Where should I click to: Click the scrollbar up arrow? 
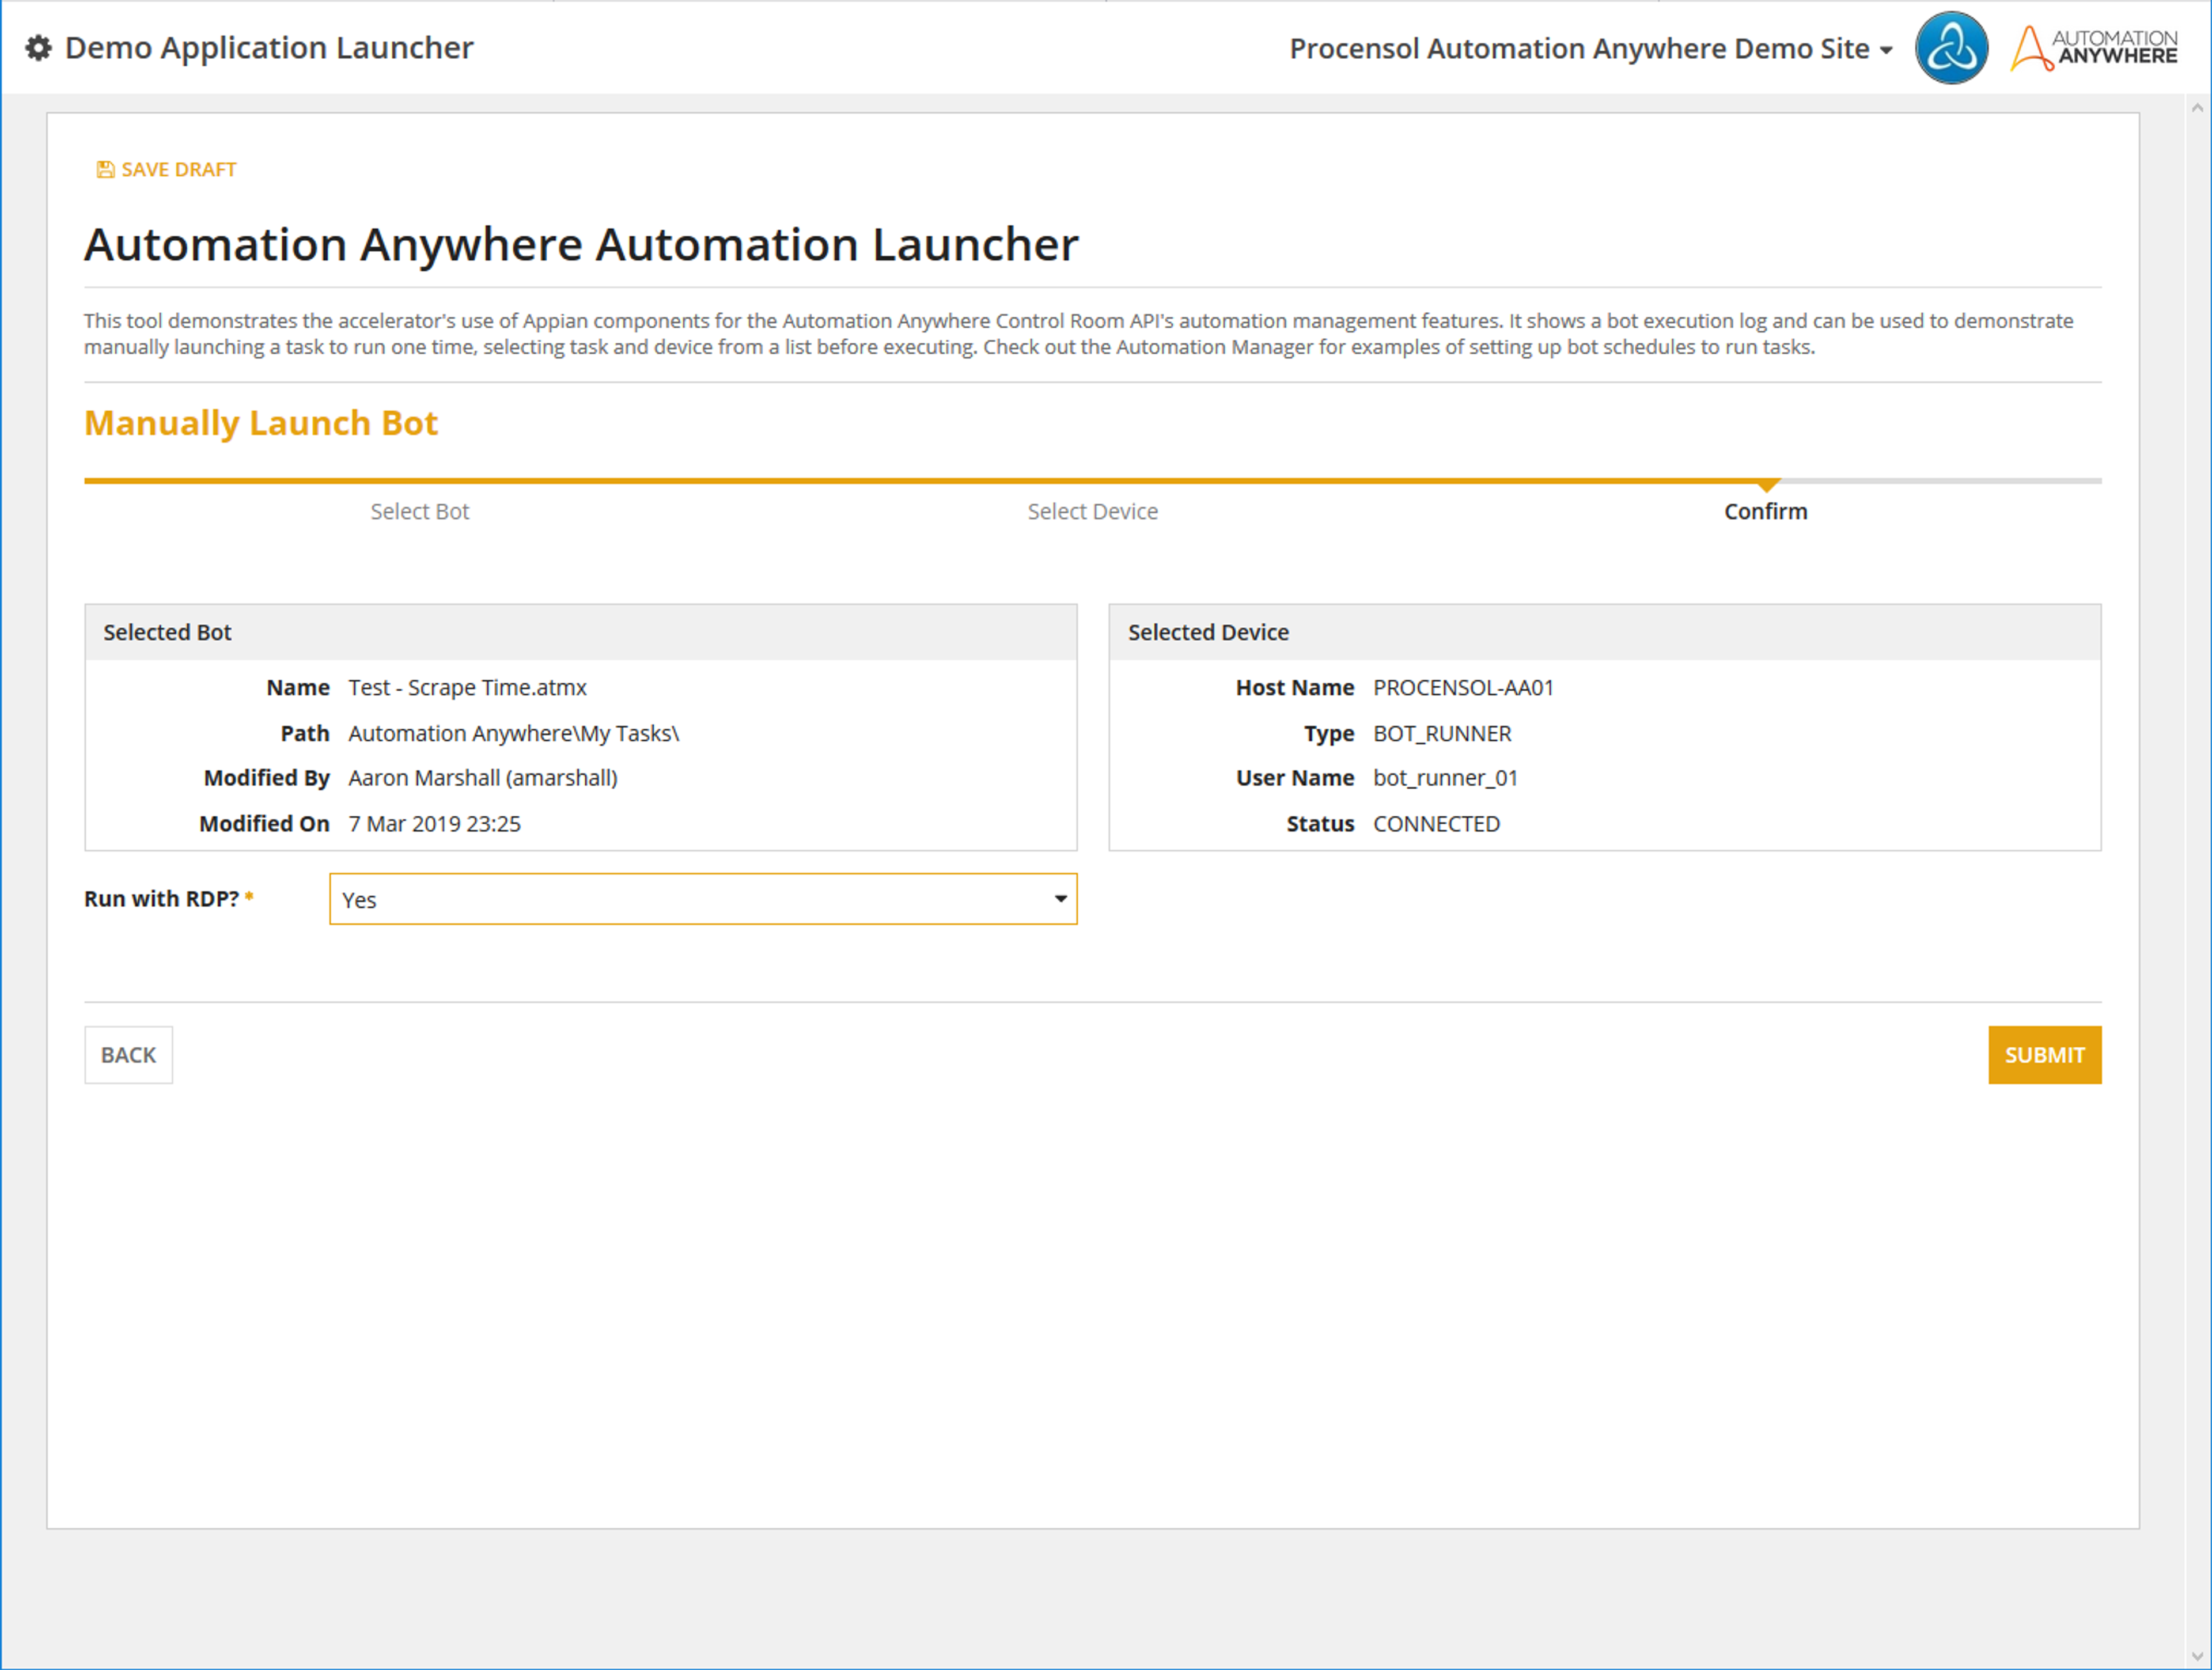click(x=2197, y=107)
